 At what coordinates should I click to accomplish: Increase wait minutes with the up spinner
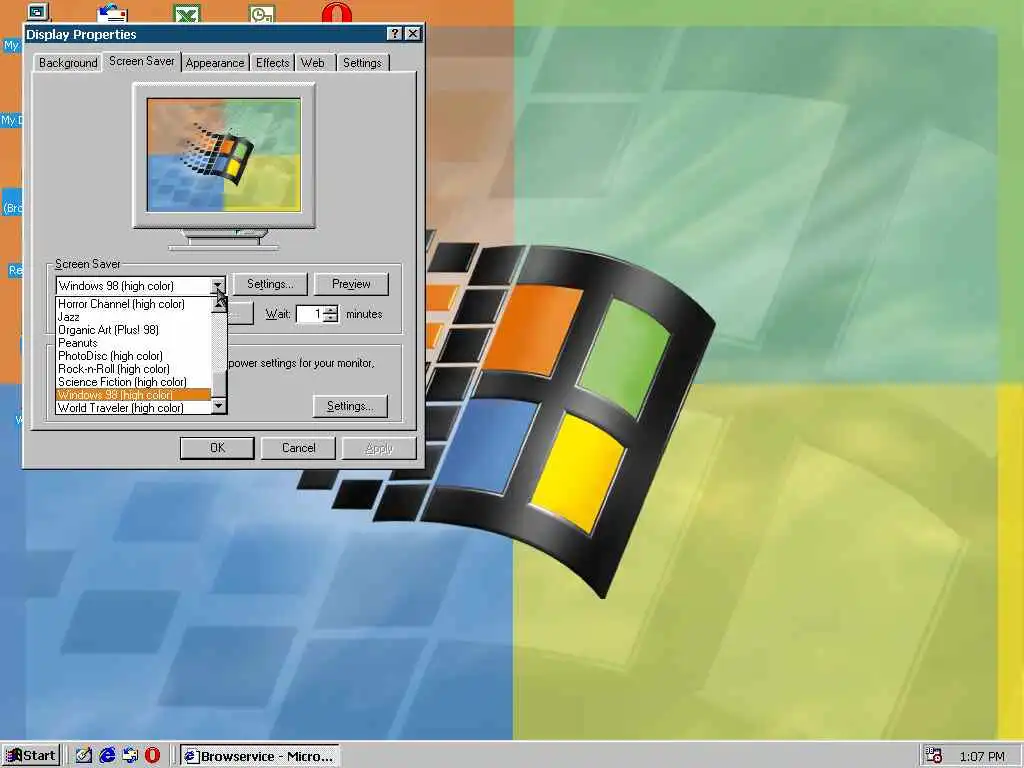[x=331, y=310]
